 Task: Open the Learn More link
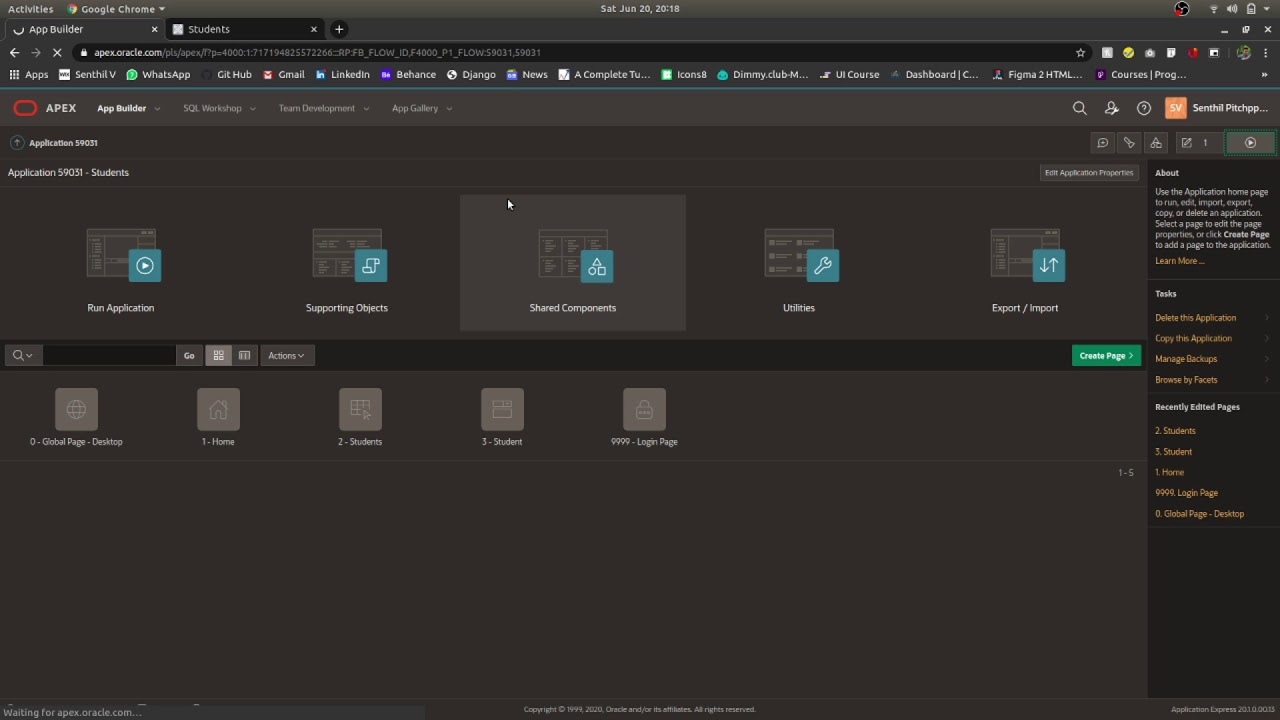pos(1179,261)
